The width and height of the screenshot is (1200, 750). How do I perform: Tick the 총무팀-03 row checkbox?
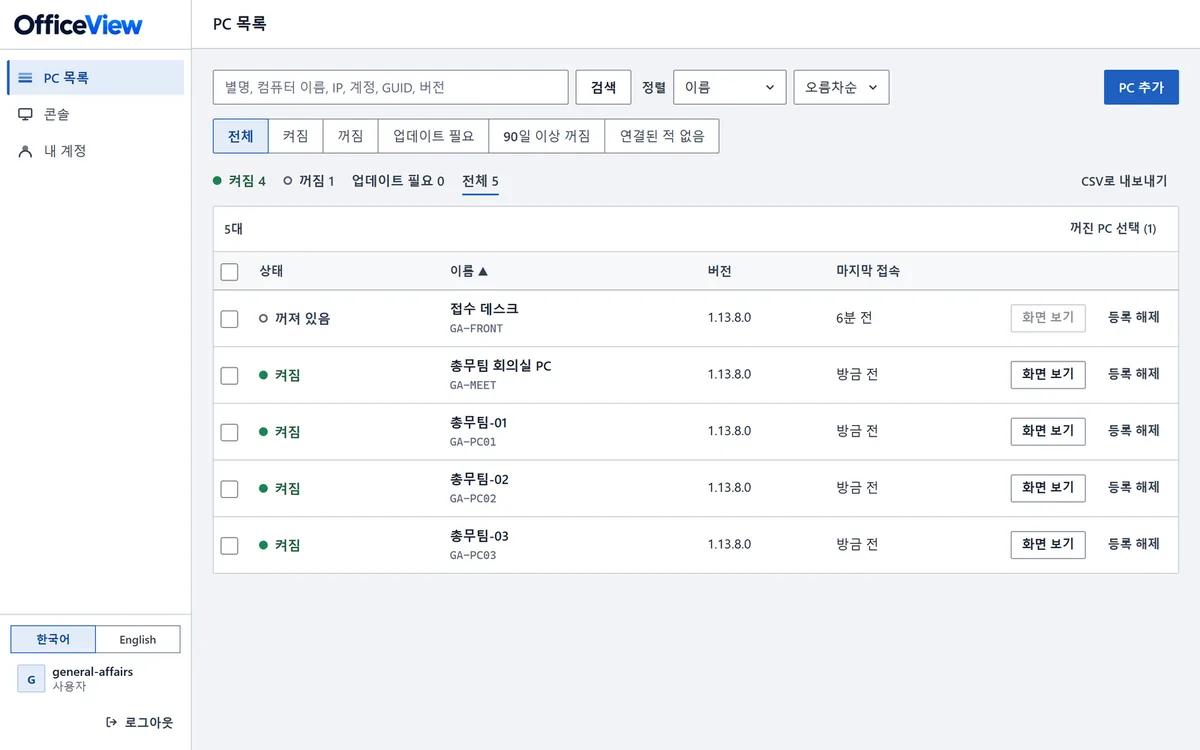[x=230, y=546]
